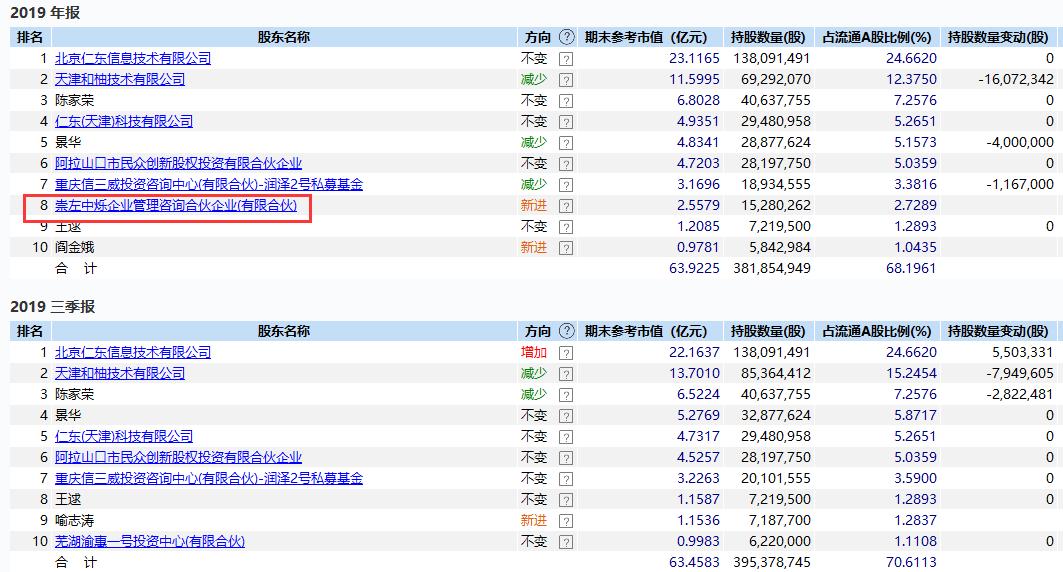Click the help icon in 2019 年报 方向 header
This screenshot has height=572, width=1063.
coord(567,37)
